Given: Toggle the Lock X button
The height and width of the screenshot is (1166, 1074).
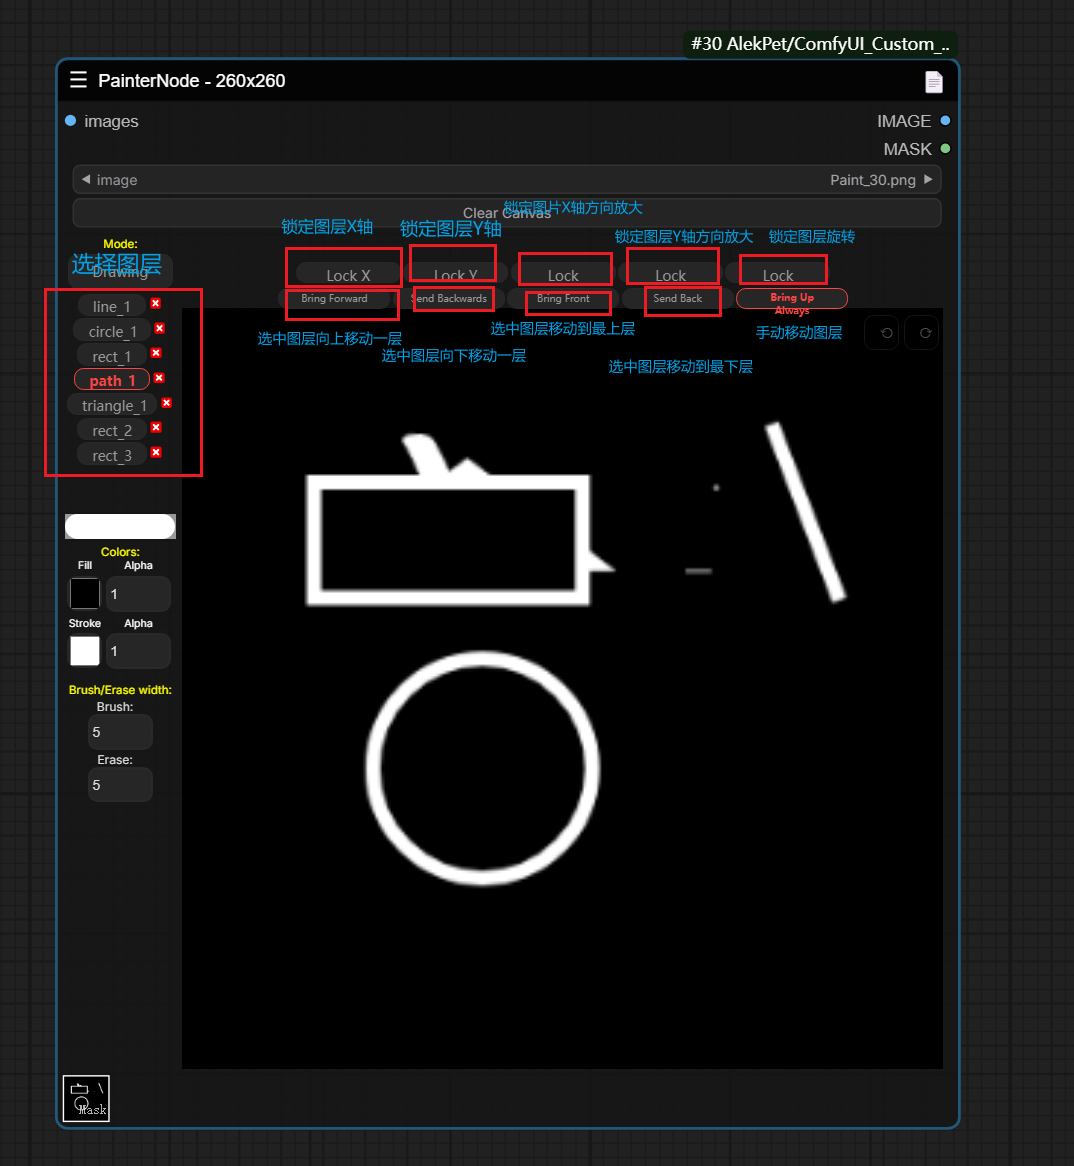Looking at the screenshot, I should pos(348,275).
